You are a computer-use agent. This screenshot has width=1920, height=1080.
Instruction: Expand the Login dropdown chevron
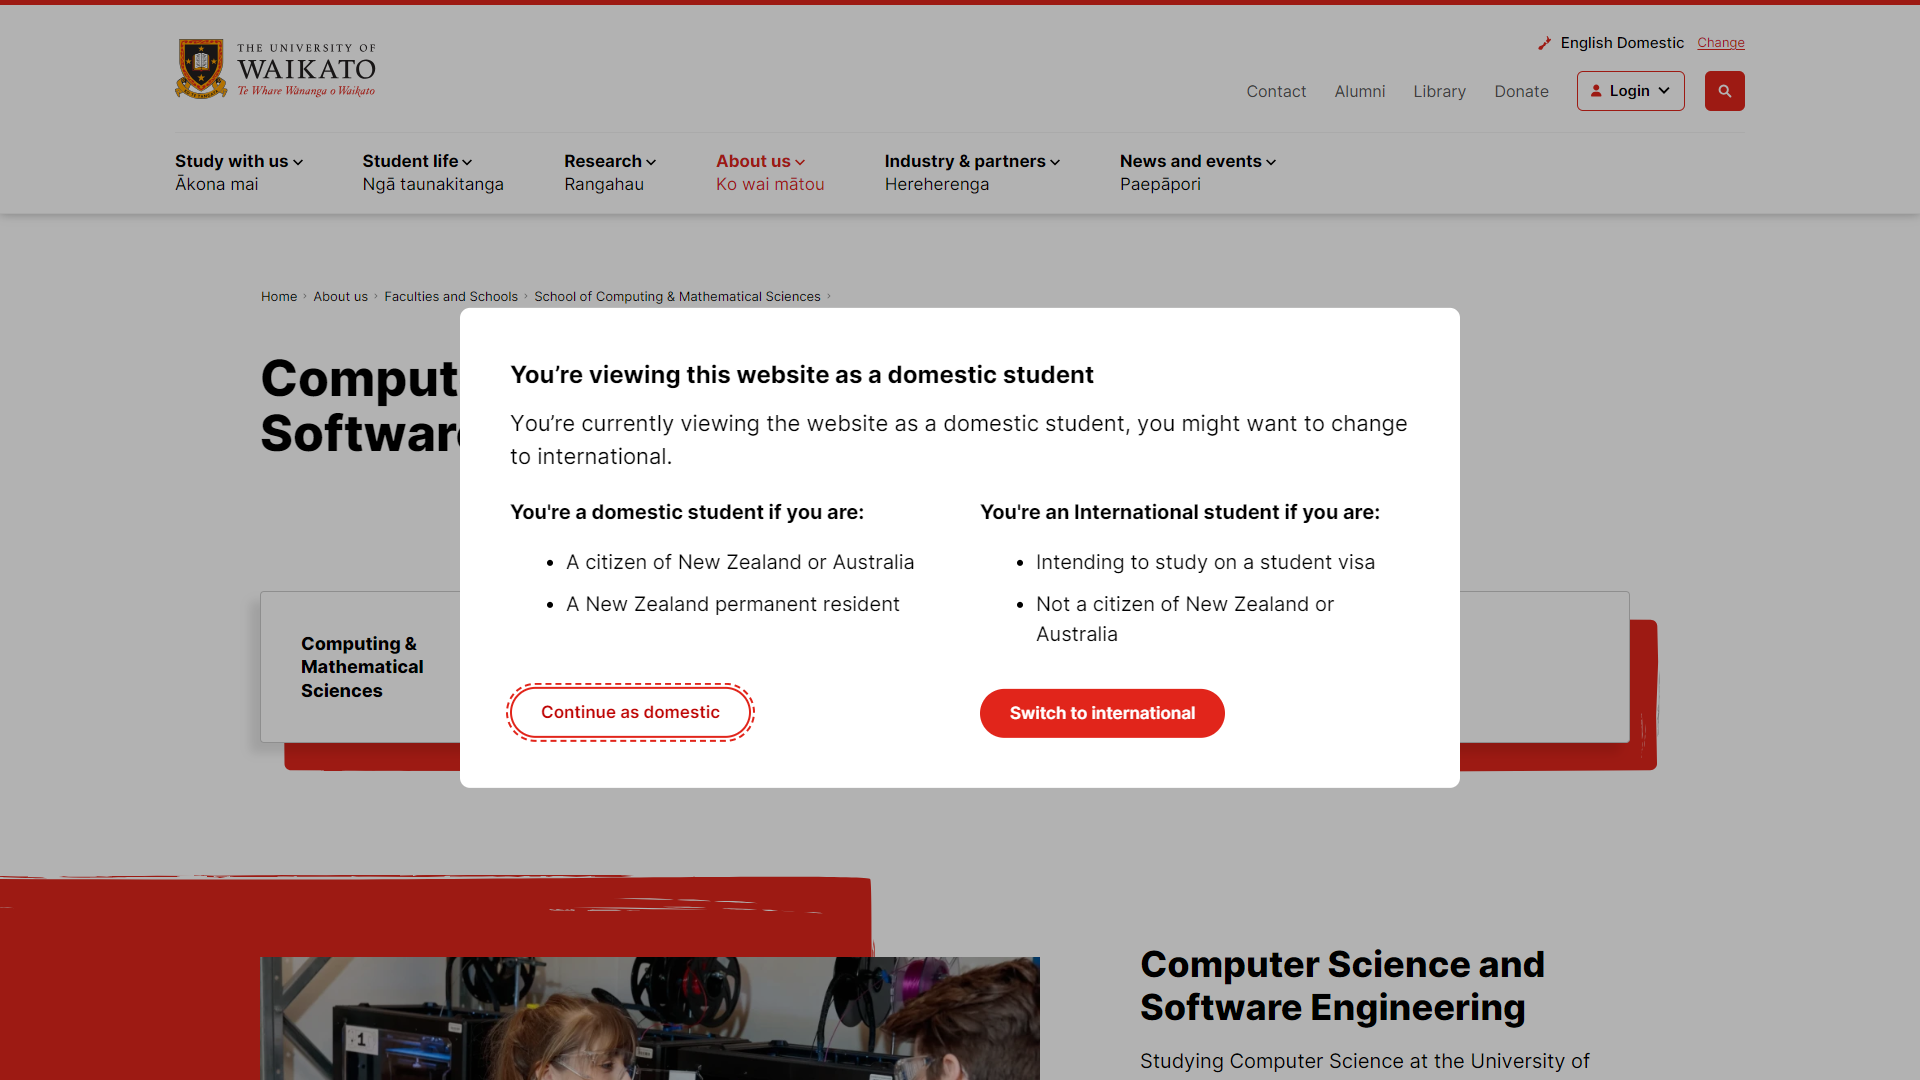coord(1665,90)
